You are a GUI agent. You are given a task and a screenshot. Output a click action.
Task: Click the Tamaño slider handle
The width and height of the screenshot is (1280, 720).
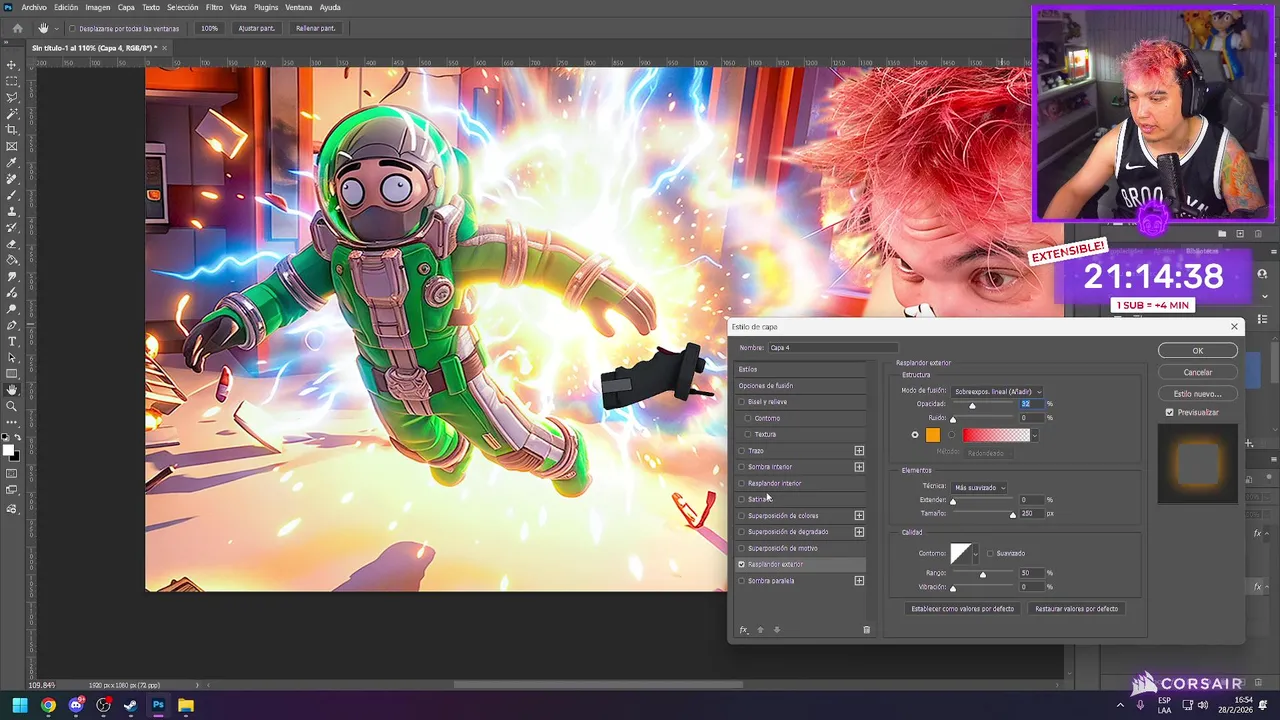coord(1012,515)
